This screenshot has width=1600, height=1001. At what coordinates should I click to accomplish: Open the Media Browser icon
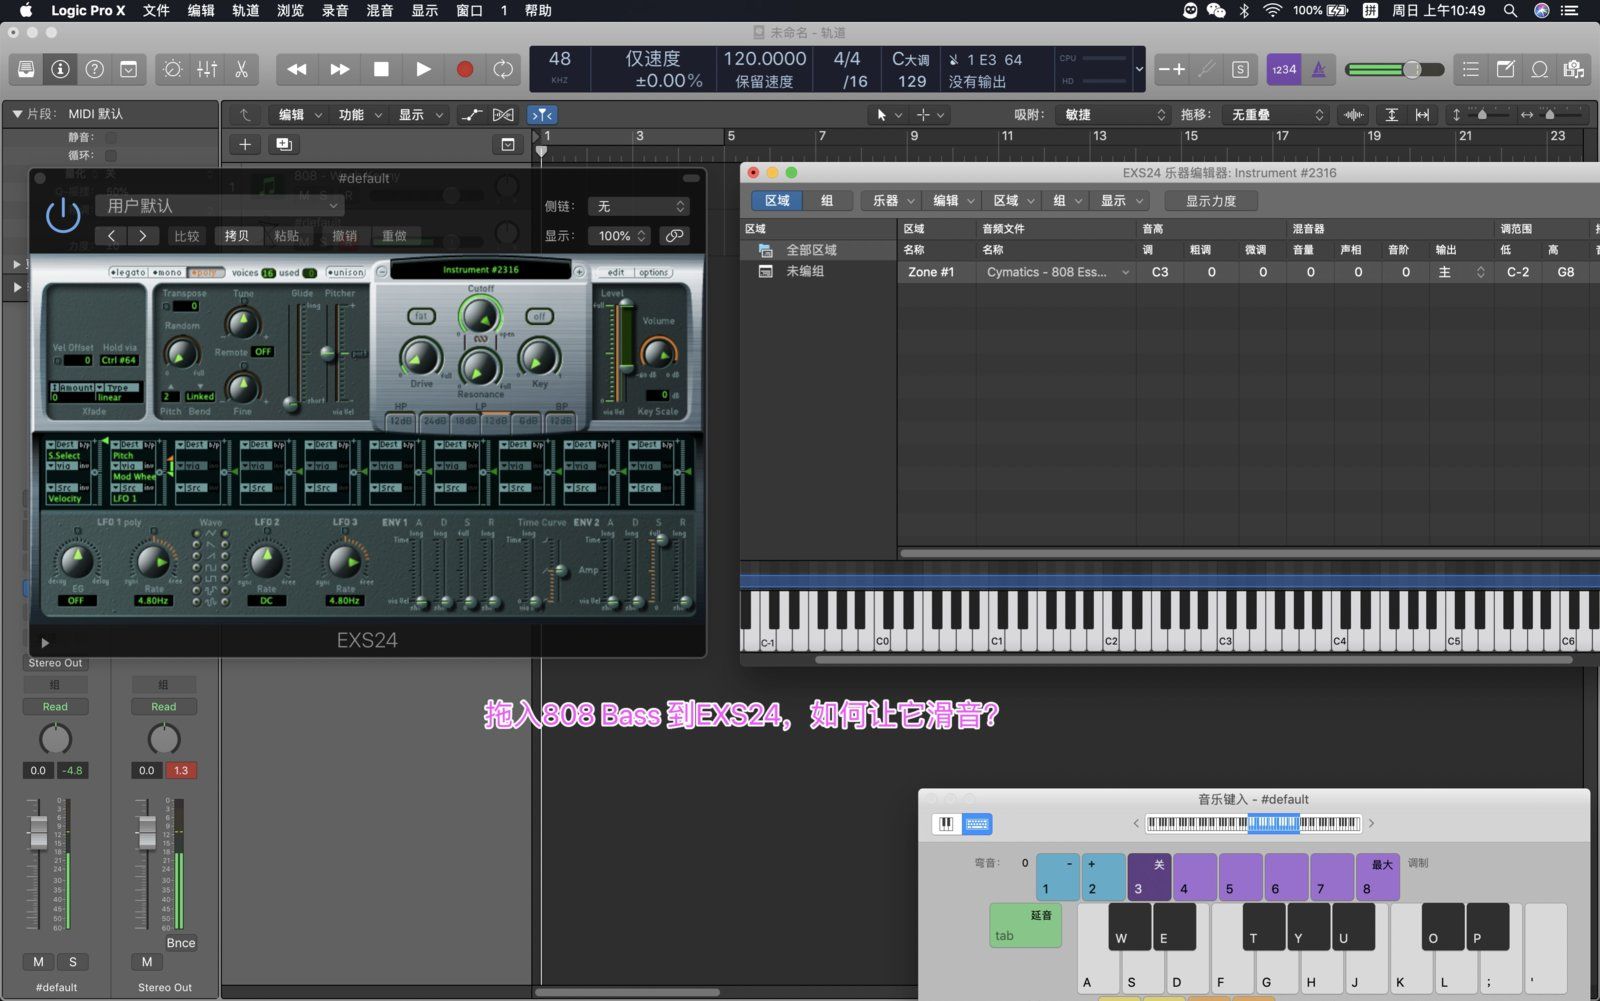1574,69
